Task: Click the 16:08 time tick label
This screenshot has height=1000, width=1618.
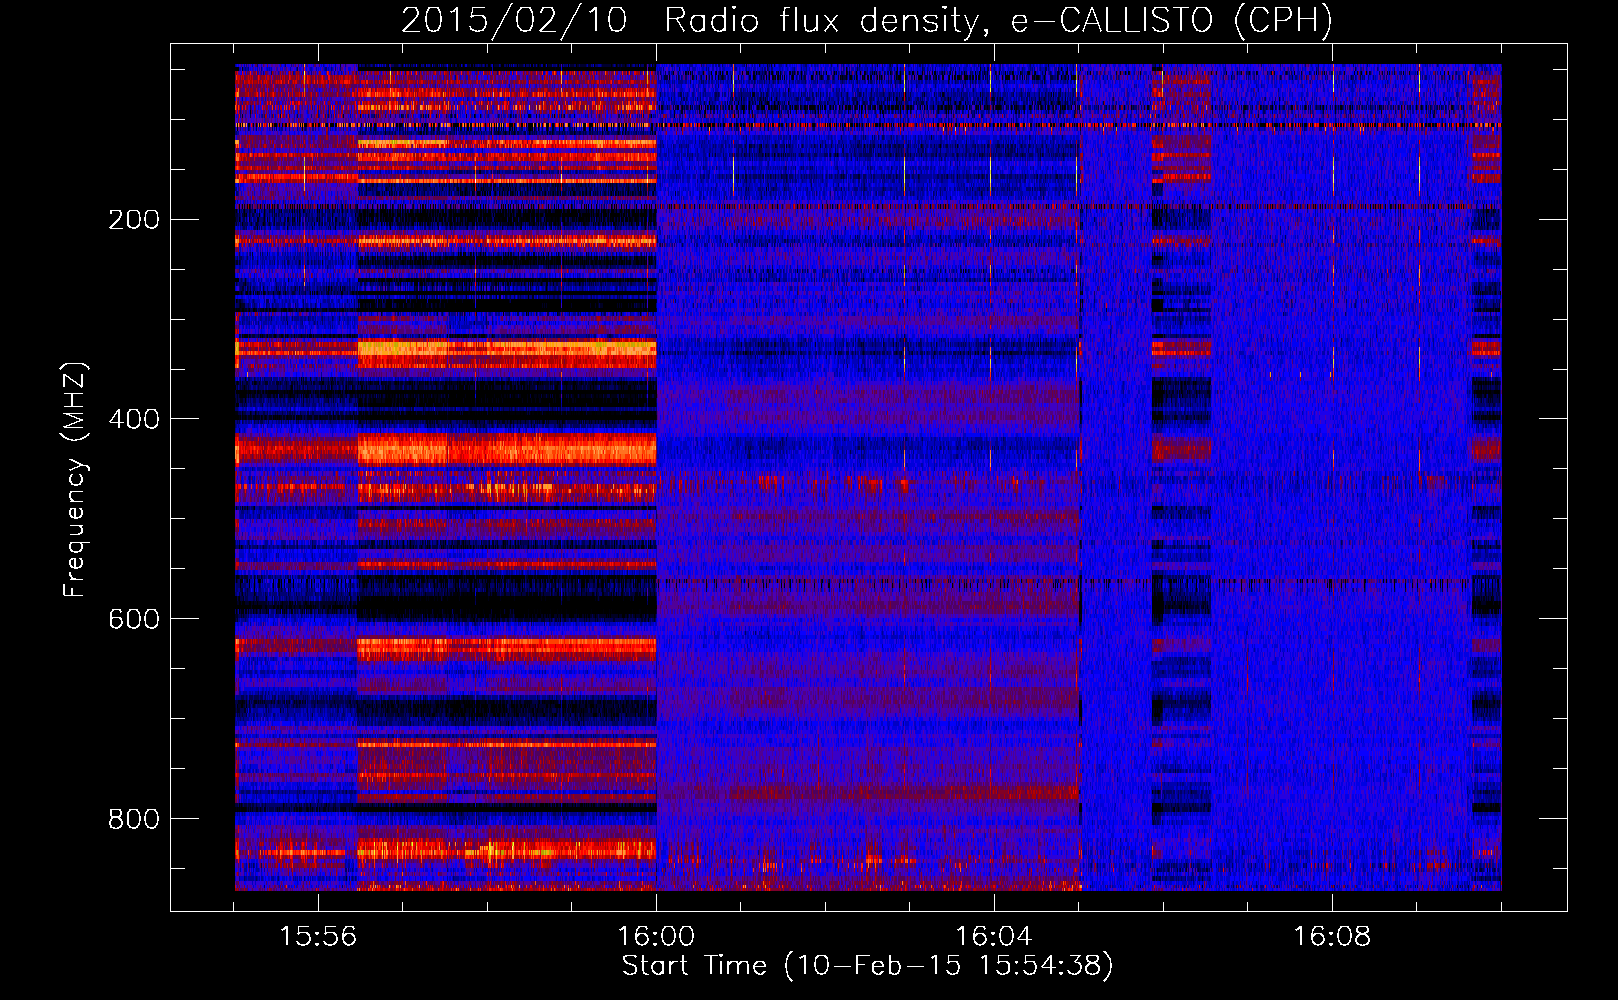Action: pyautogui.click(x=1332, y=937)
